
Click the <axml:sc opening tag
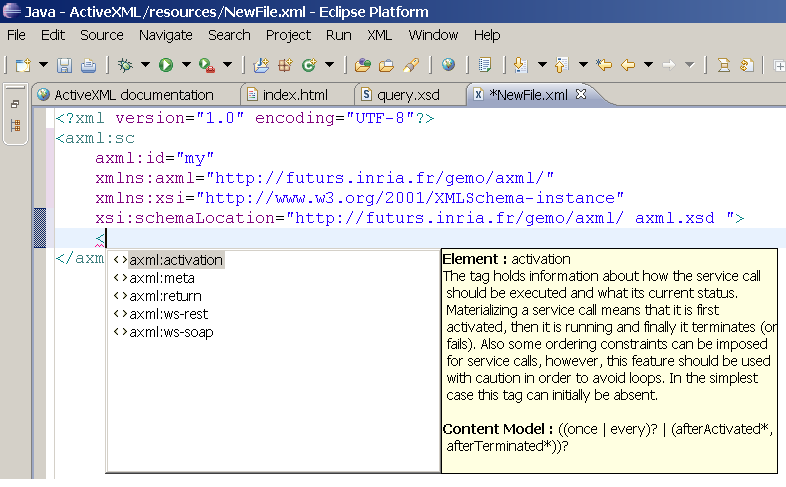tap(95, 138)
